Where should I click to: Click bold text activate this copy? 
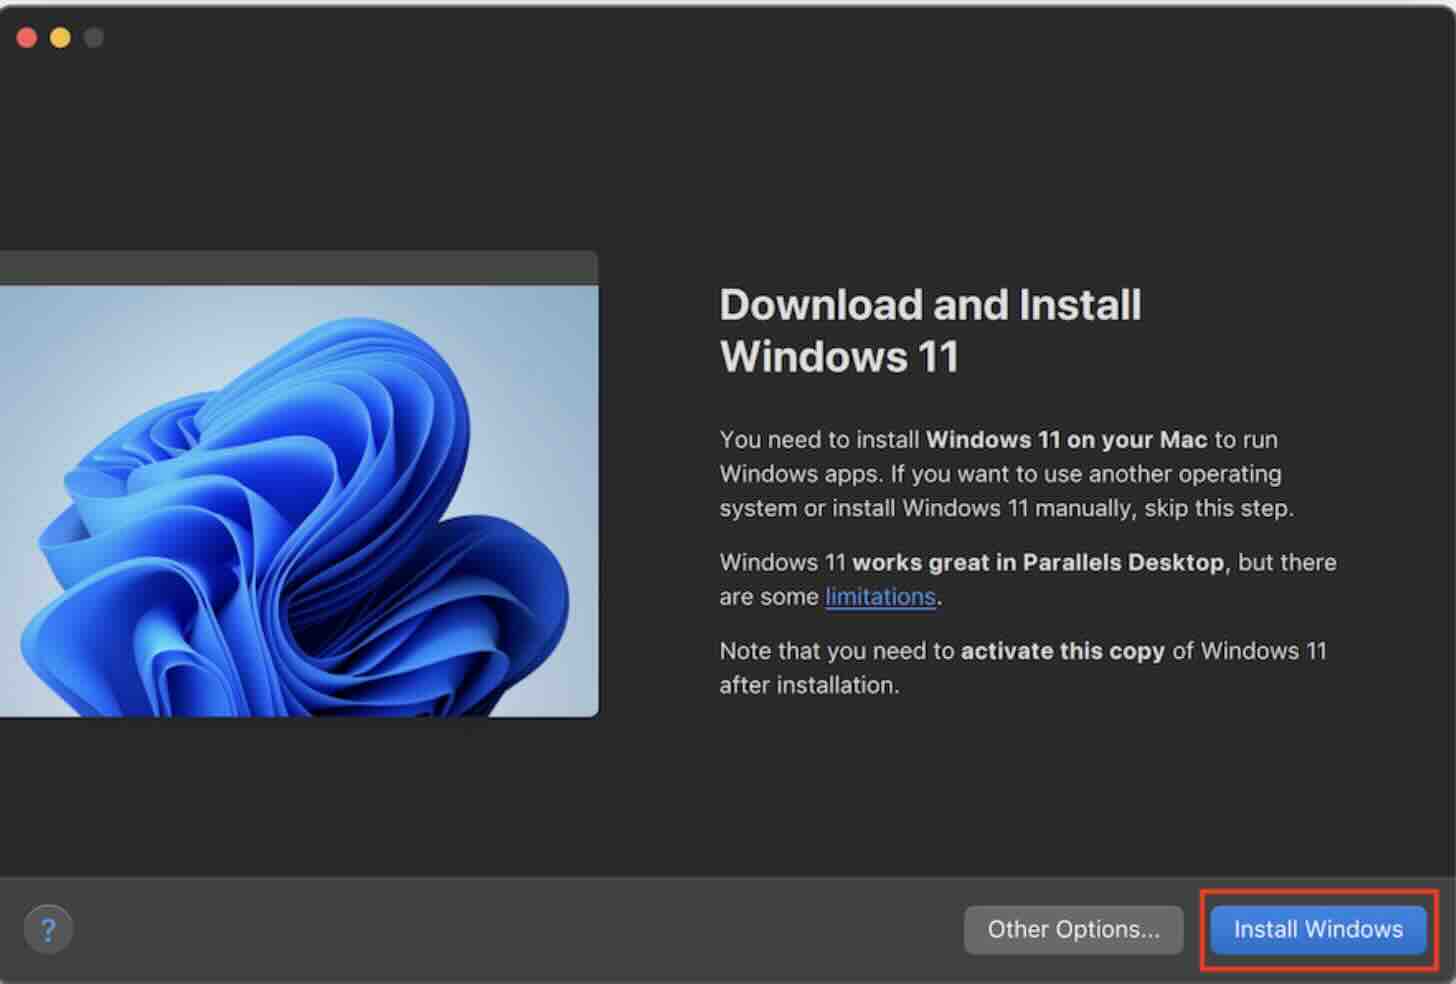1062,651
